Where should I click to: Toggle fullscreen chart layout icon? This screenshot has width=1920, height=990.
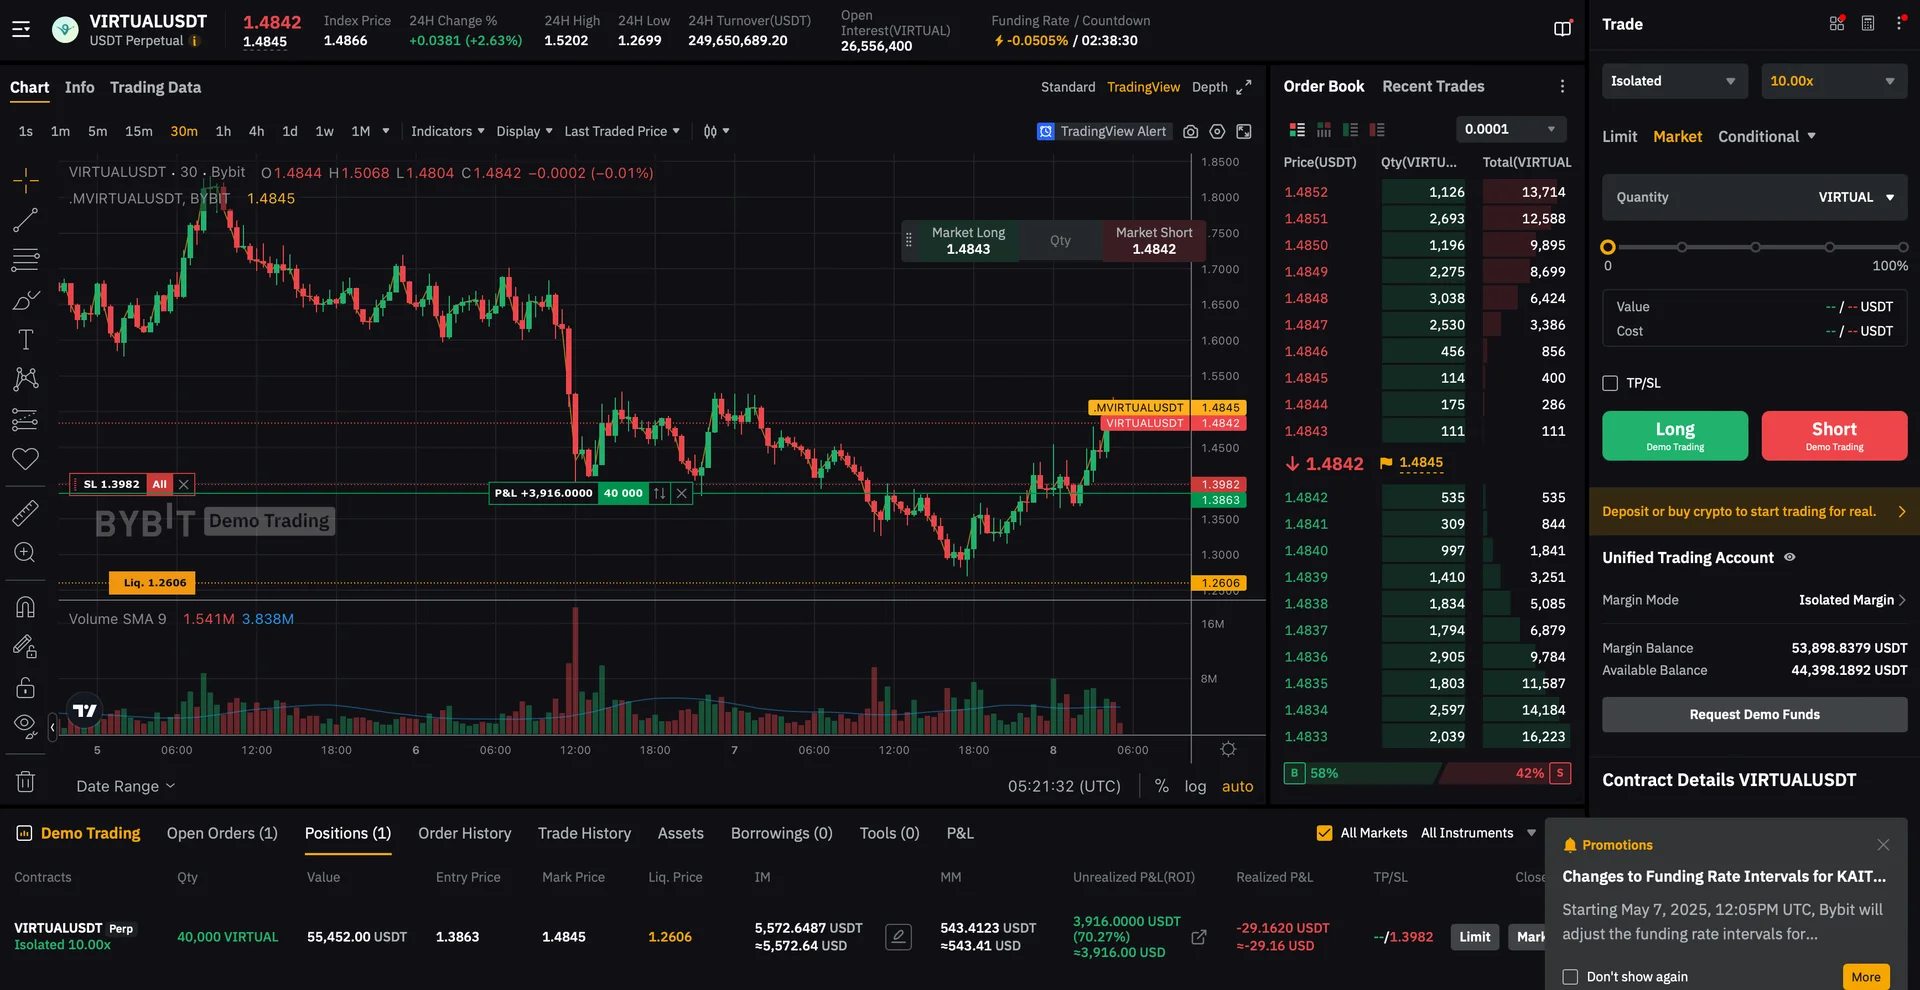point(1244,131)
